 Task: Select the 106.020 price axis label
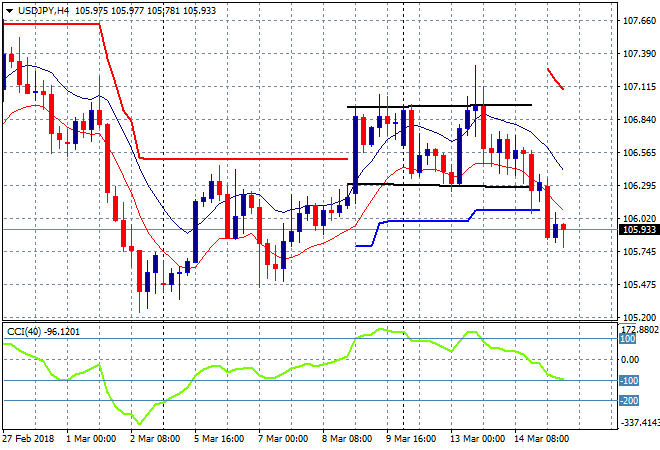pos(639,218)
